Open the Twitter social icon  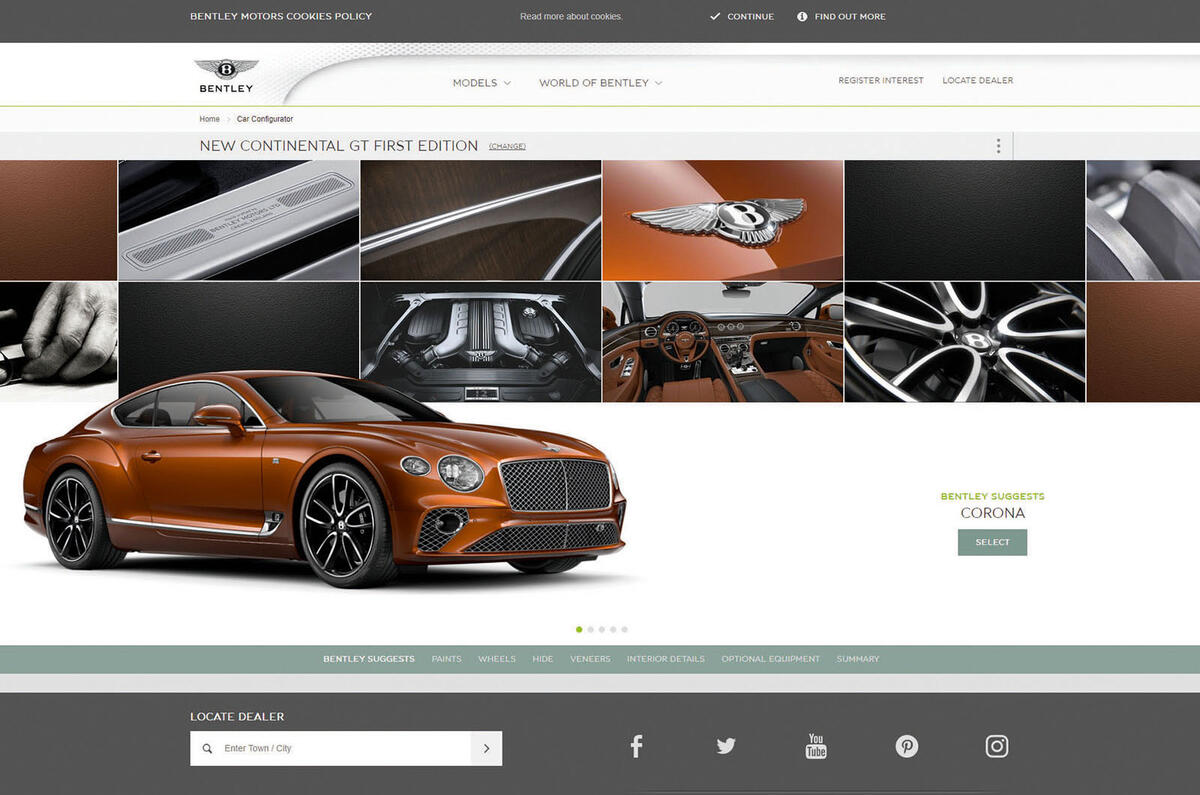(x=726, y=746)
